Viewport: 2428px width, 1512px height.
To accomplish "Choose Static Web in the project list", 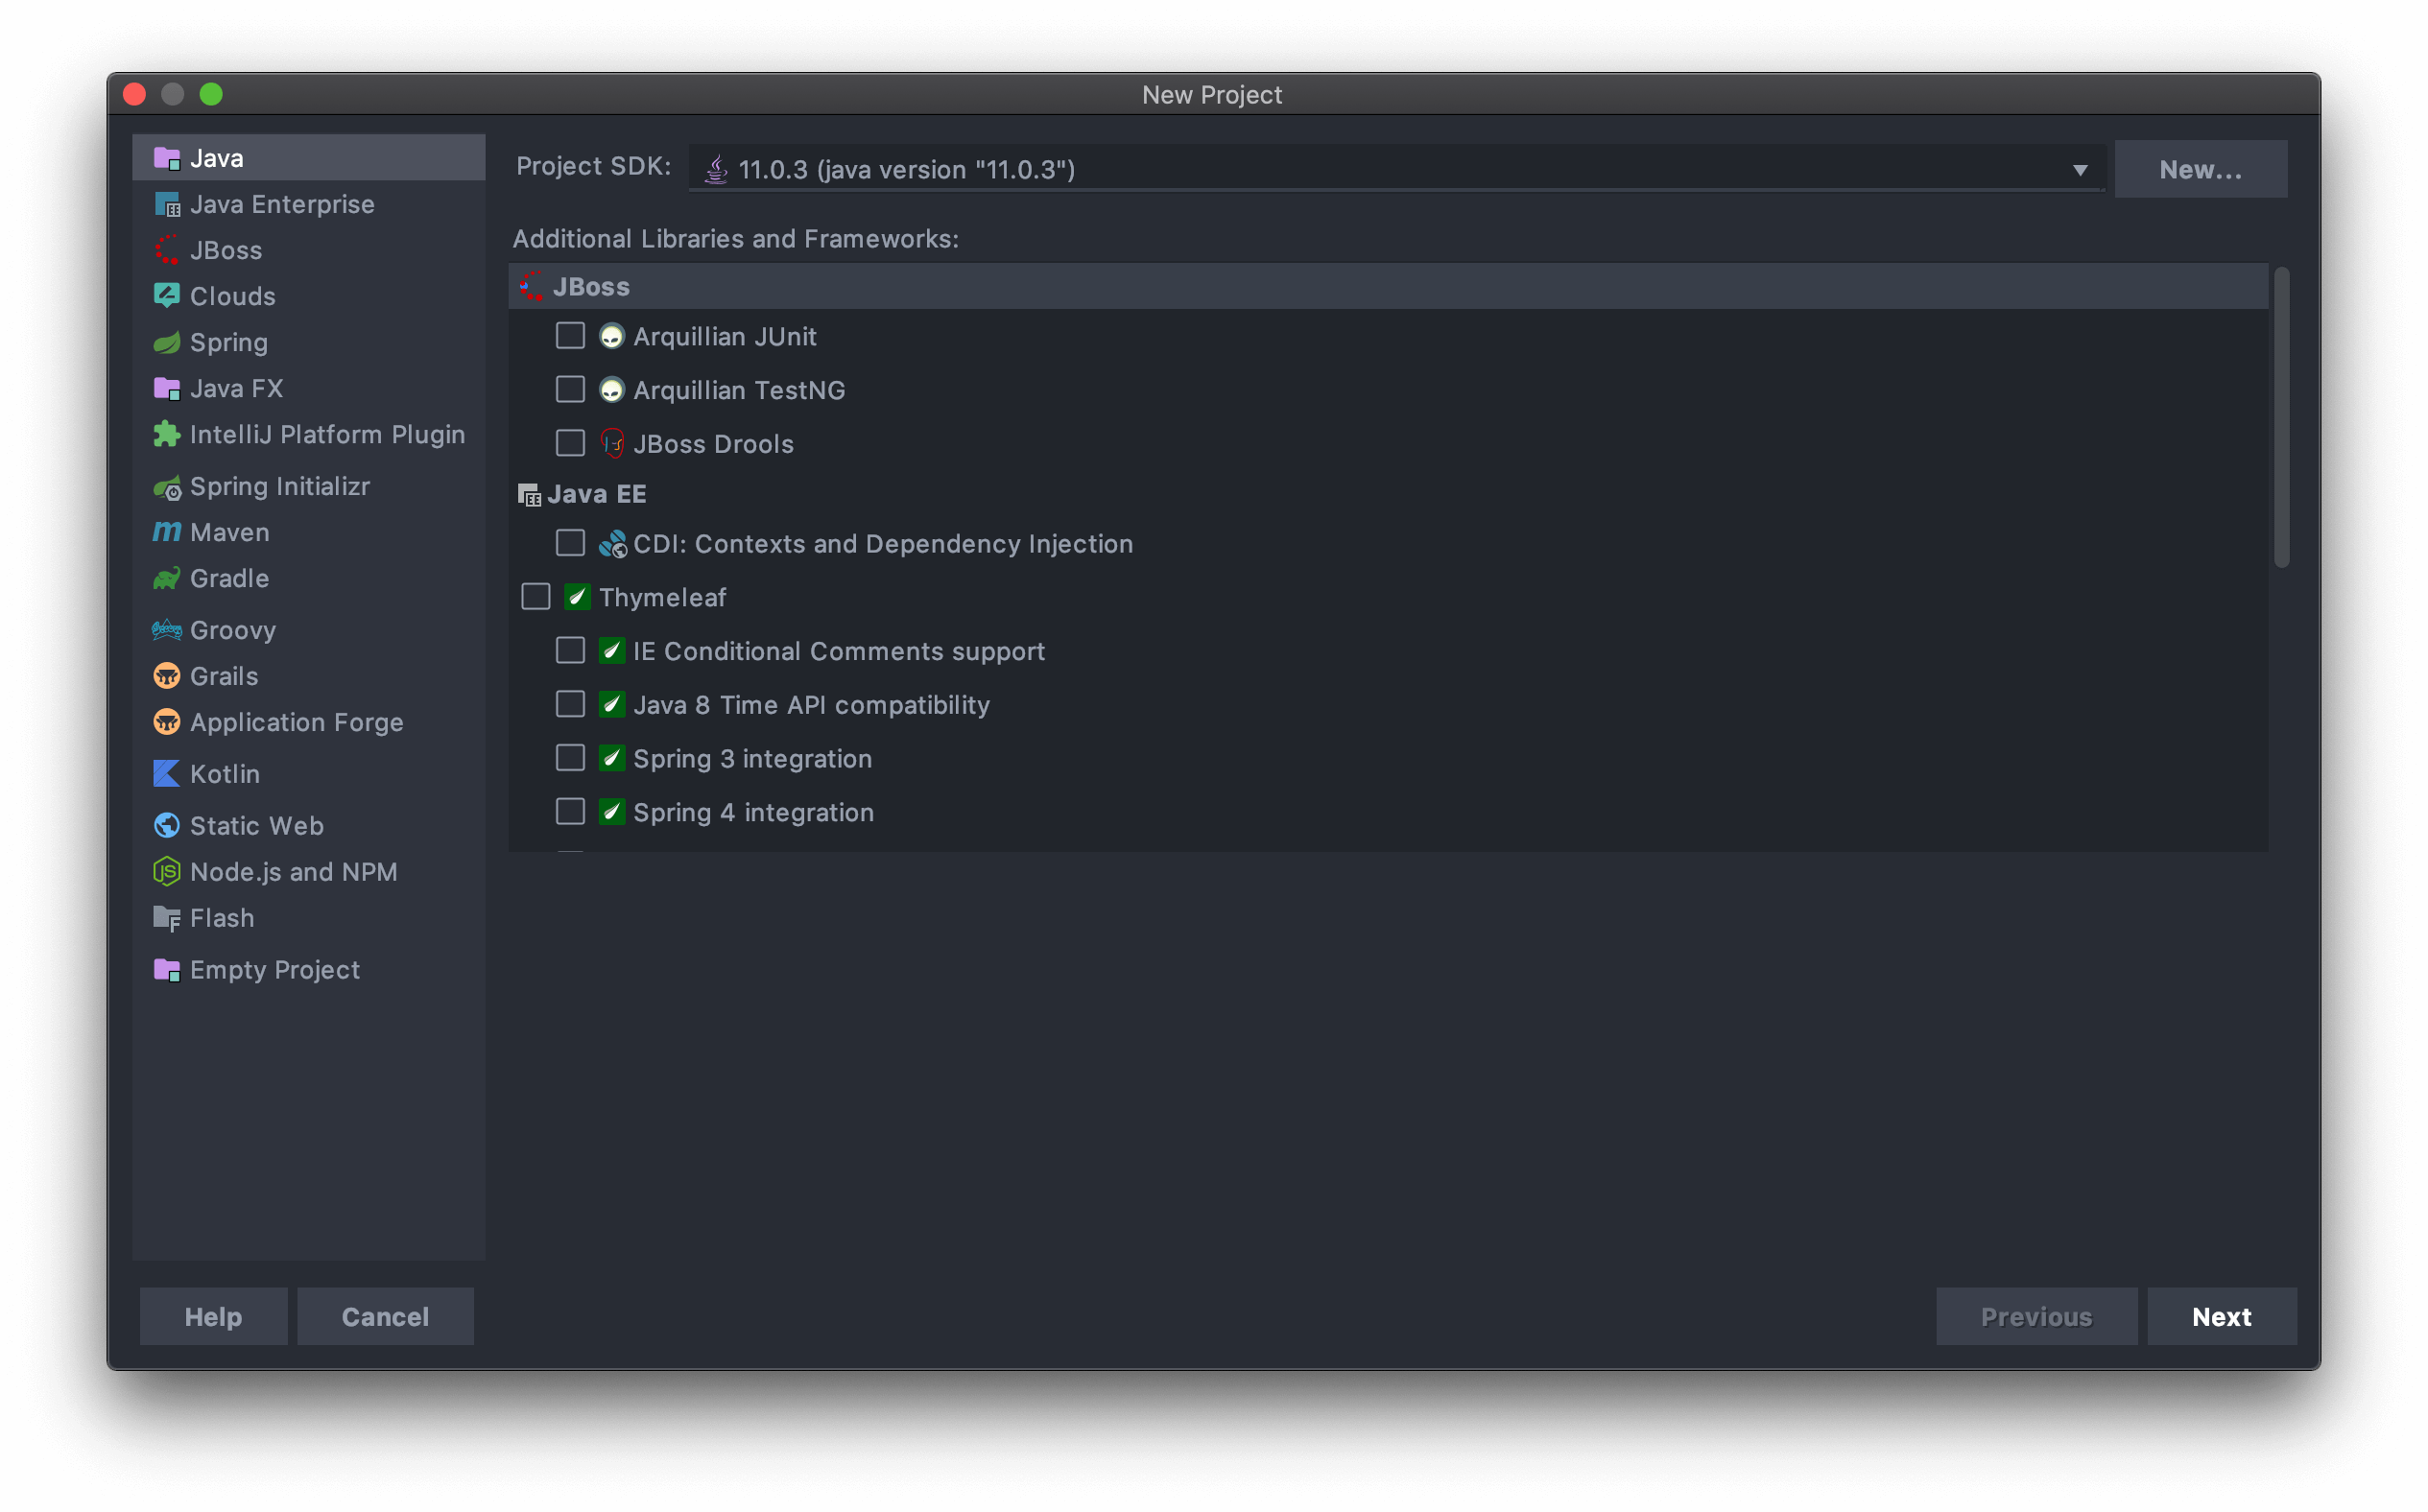I will (x=309, y=826).
